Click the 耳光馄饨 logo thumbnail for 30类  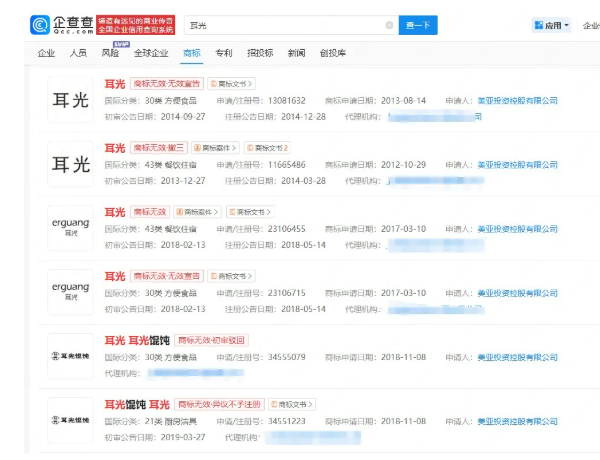(x=70, y=356)
